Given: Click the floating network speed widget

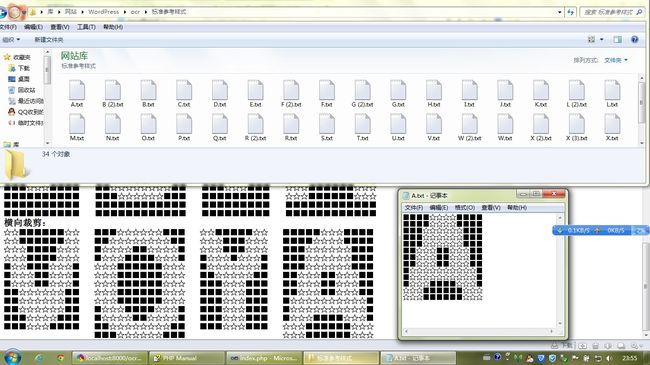Looking at the screenshot, I should tap(600, 230).
